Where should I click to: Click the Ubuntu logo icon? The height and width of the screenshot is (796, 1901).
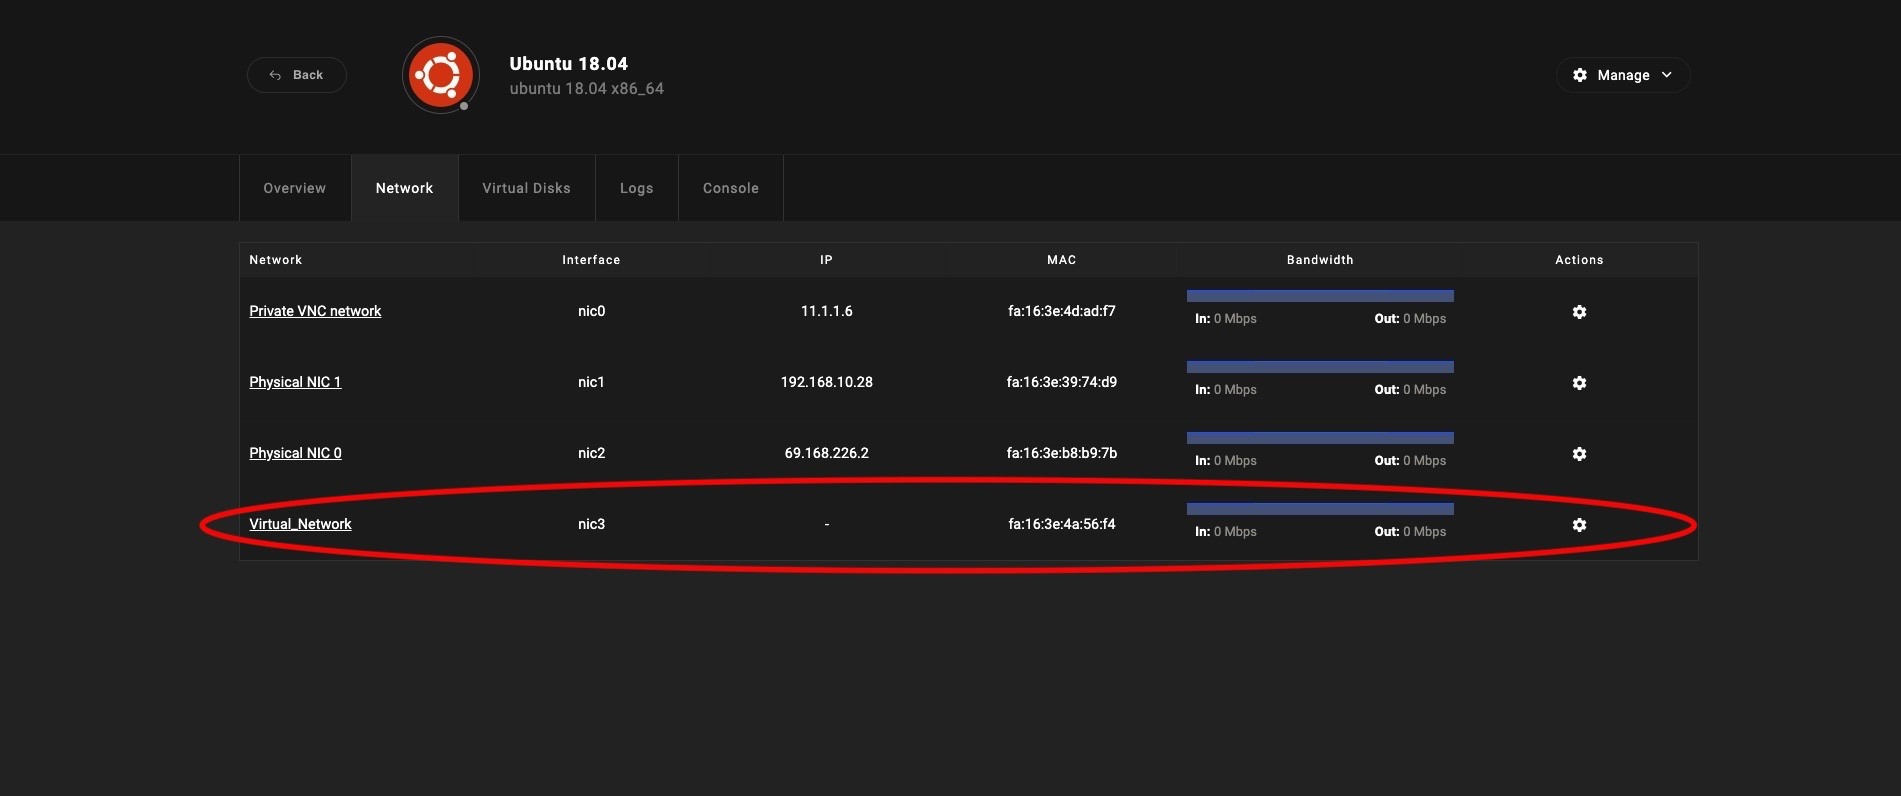(441, 75)
